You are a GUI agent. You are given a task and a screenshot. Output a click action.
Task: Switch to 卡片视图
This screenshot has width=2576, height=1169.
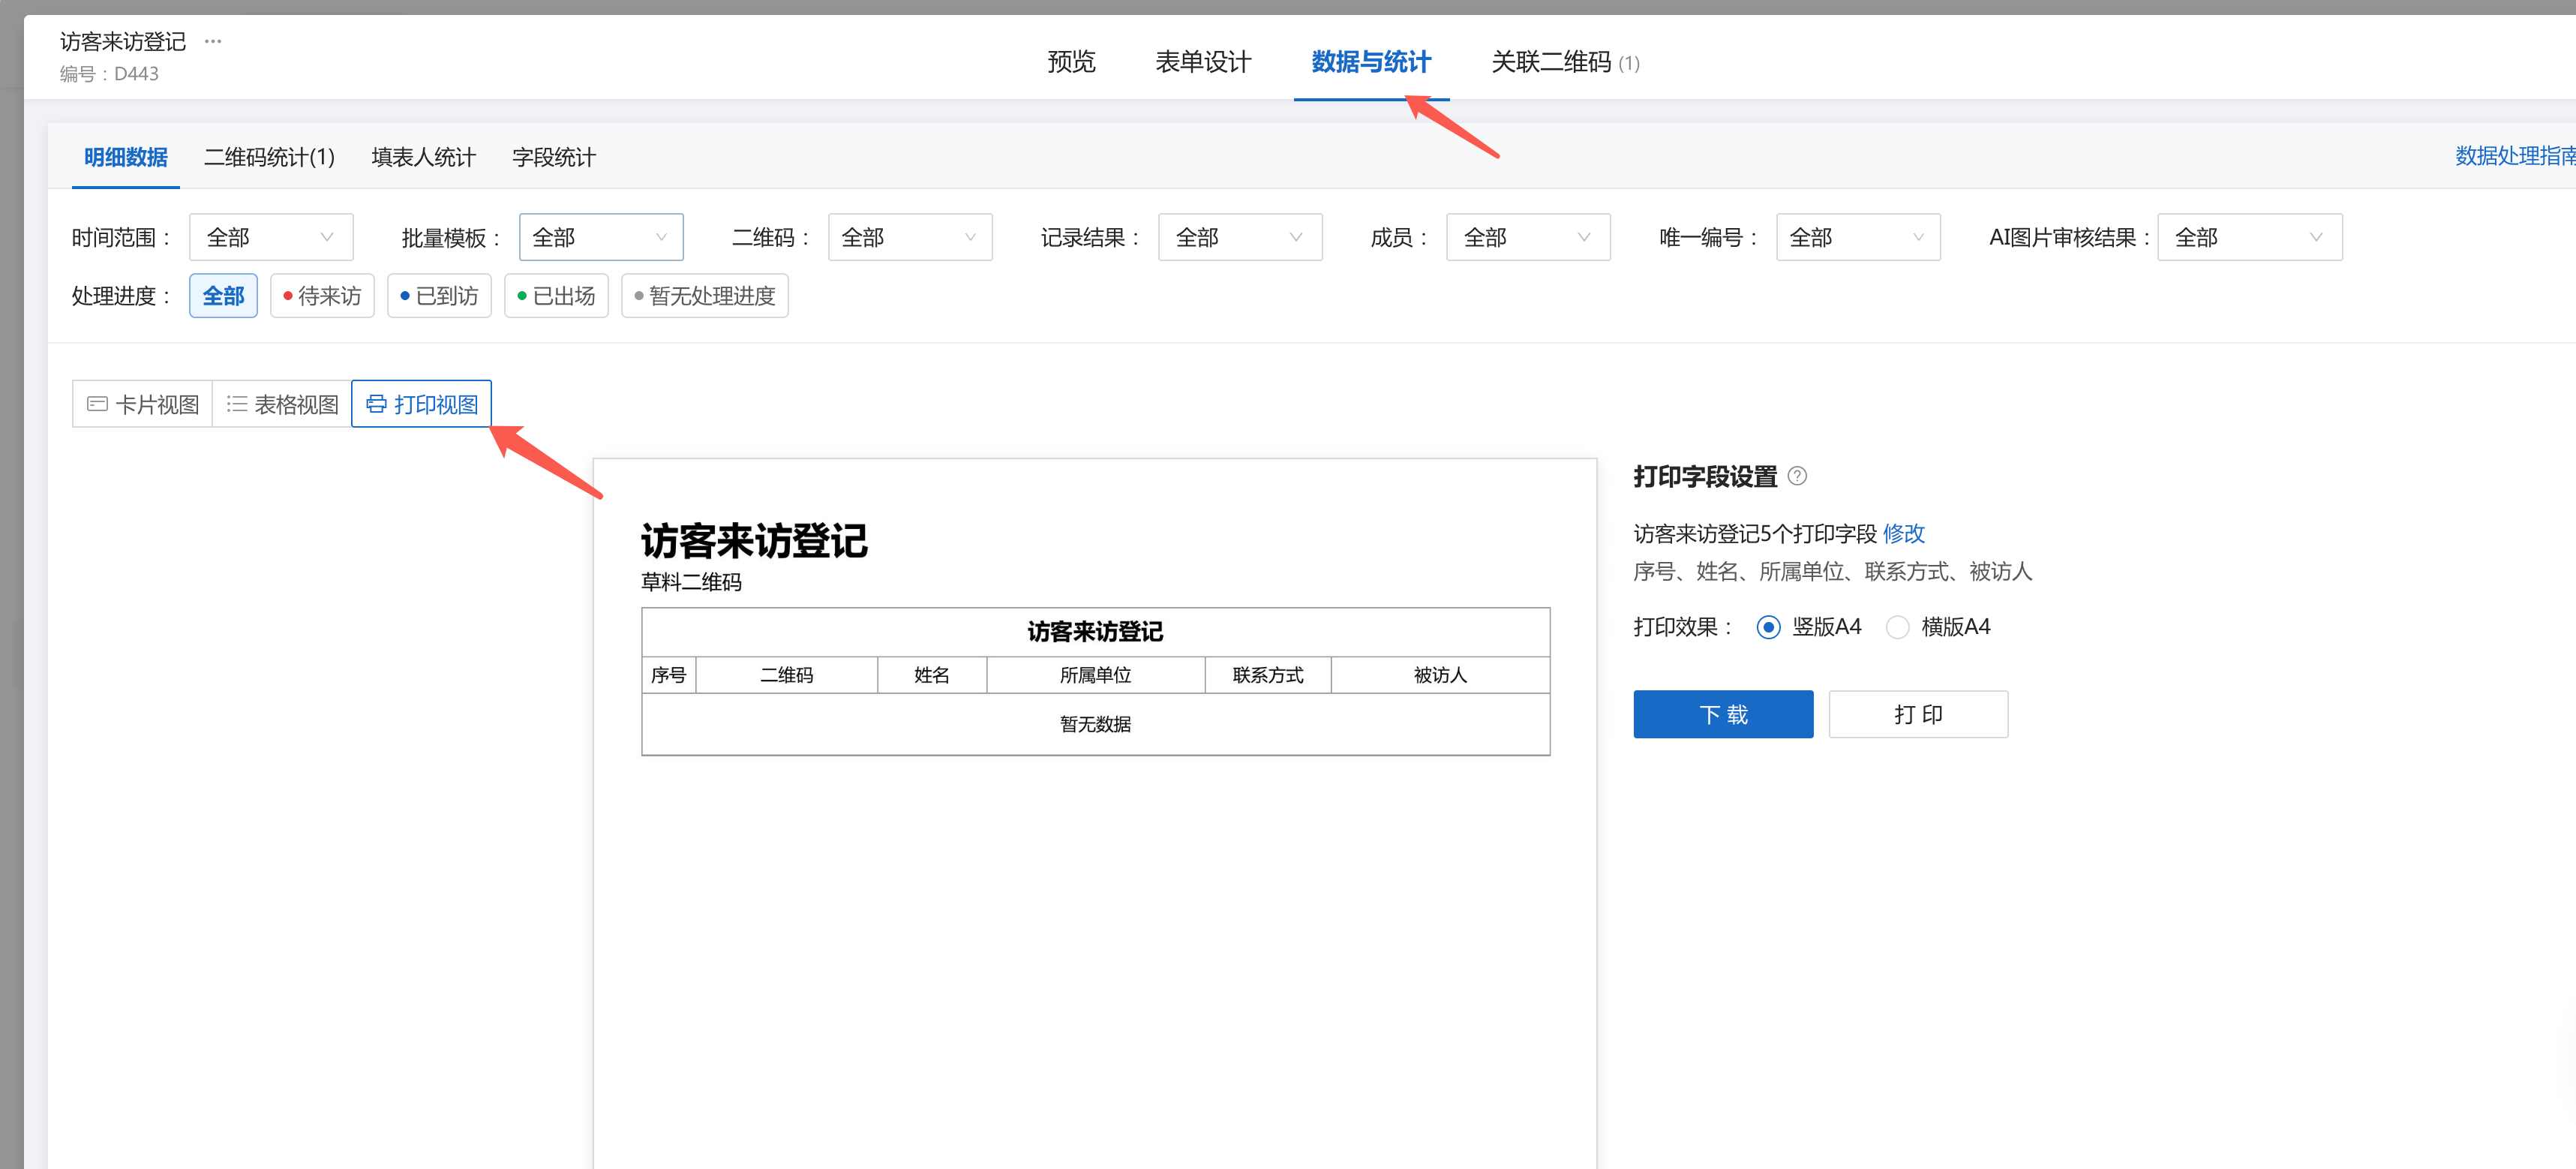tap(142, 404)
